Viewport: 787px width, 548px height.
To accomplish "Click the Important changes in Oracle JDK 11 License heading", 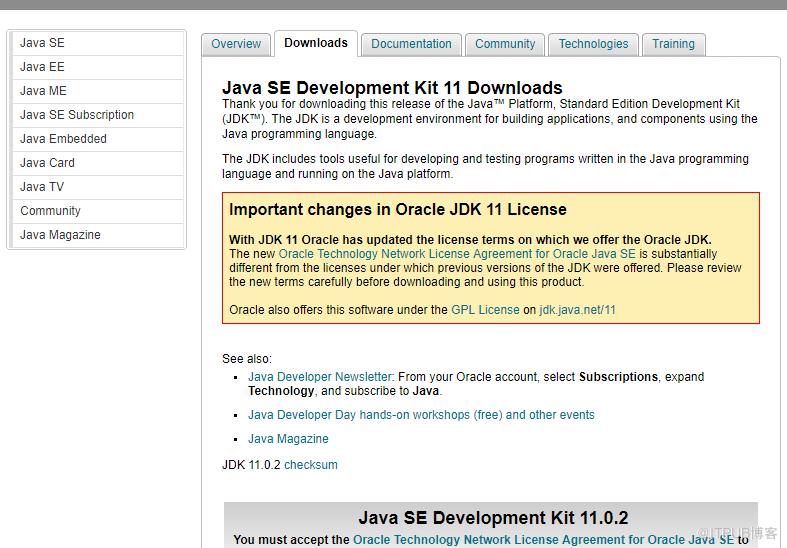I will tap(398, 209).
